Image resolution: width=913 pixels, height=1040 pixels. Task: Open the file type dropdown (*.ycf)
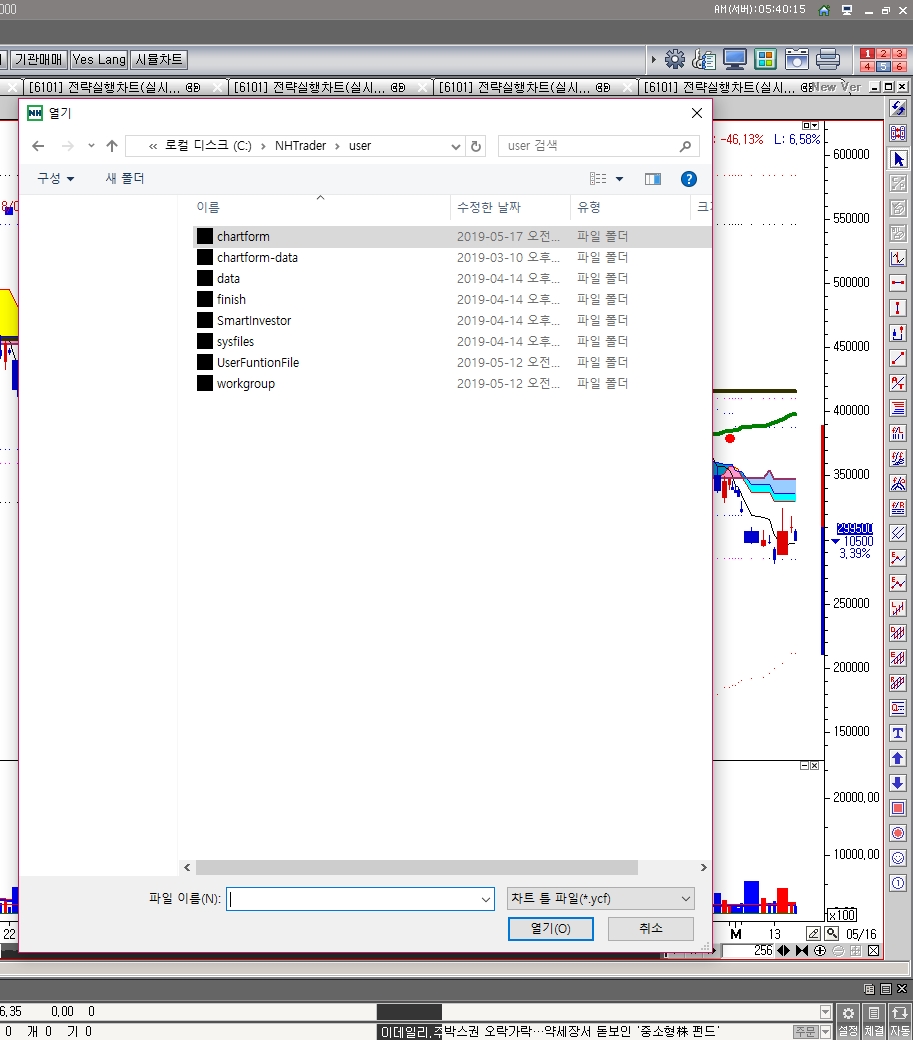pyautogui.click(x=600, y=899)
